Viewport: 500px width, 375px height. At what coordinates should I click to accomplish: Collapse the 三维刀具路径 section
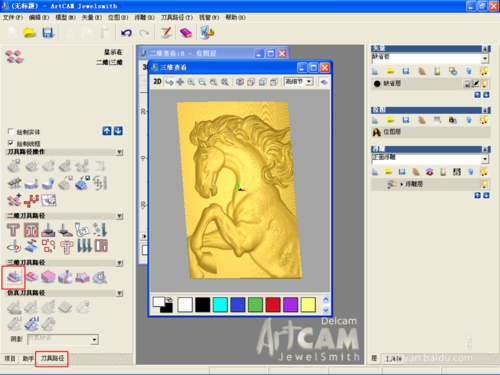tap(120, 263)
